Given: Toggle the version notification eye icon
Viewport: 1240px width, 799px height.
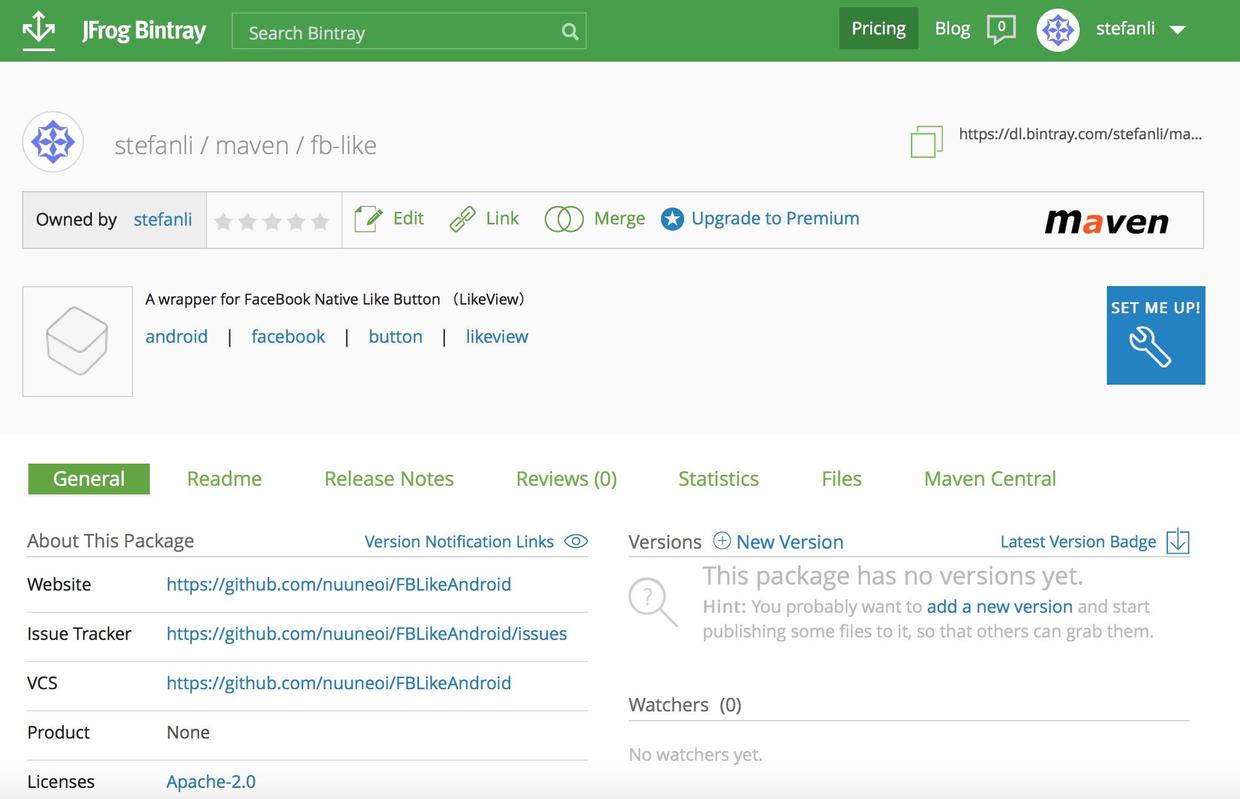Looking at the screenshot, I should click(576, 541).
